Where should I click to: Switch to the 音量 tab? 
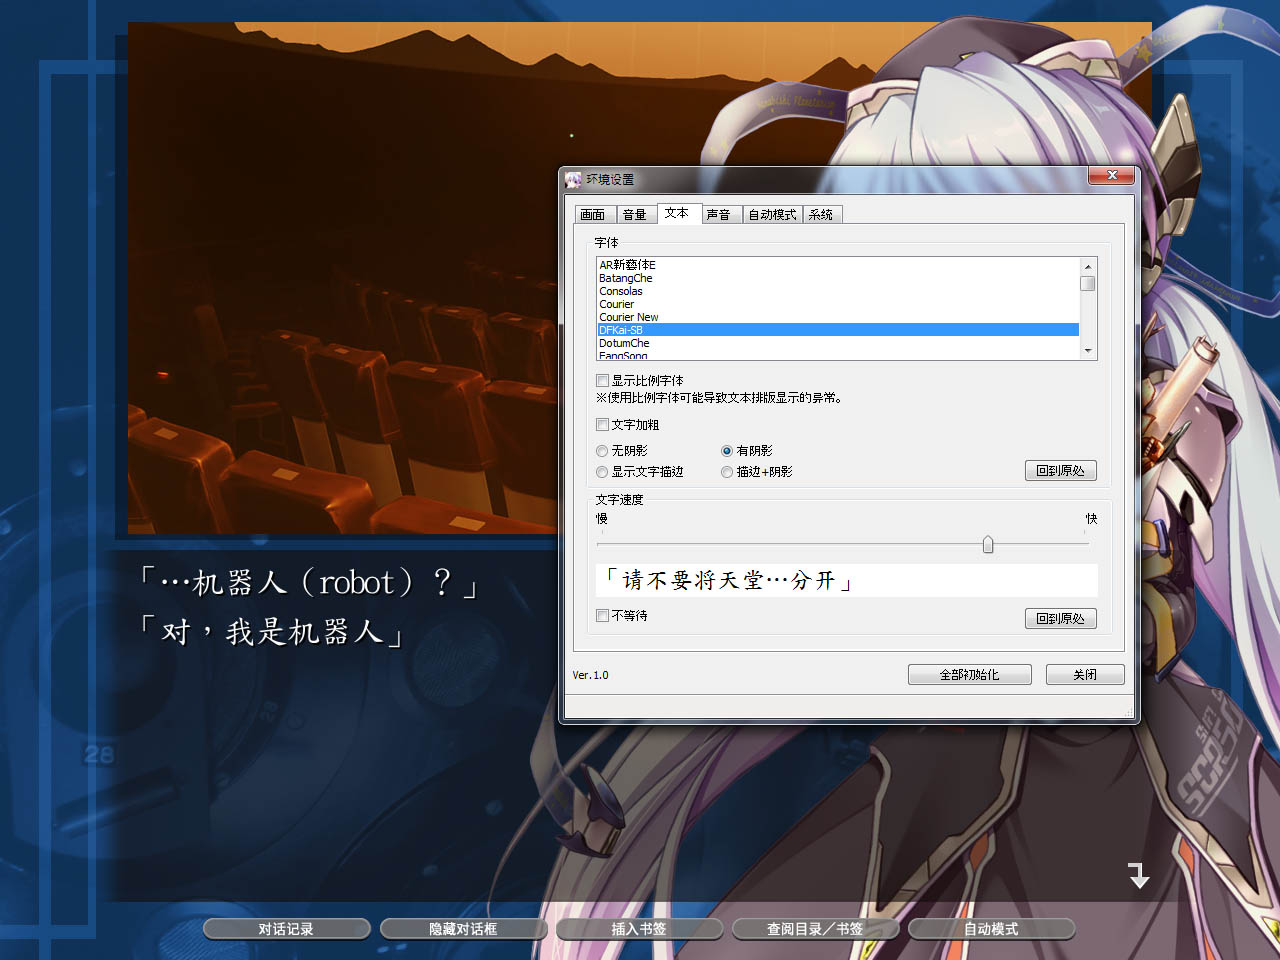point(636,213)
